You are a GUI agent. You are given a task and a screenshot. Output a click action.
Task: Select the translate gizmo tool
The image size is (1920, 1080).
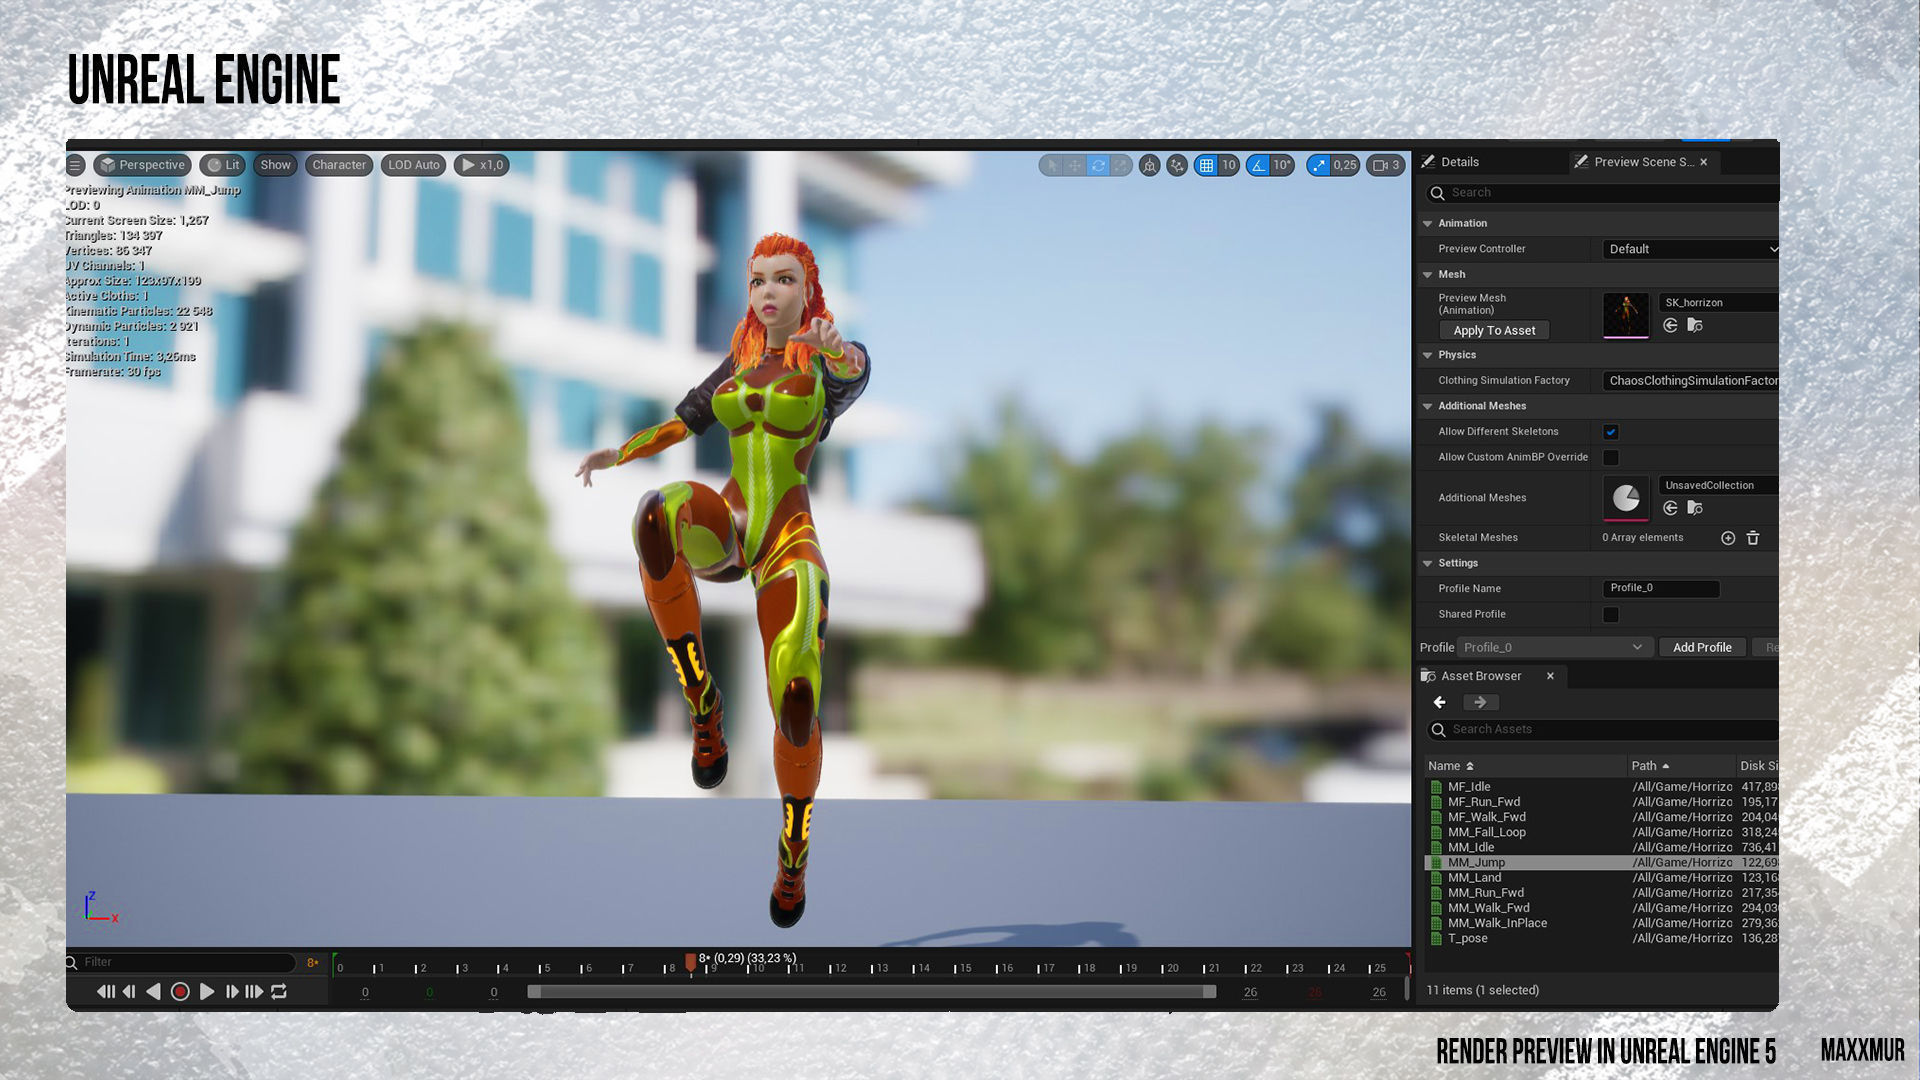click(x=1075, y=165)
